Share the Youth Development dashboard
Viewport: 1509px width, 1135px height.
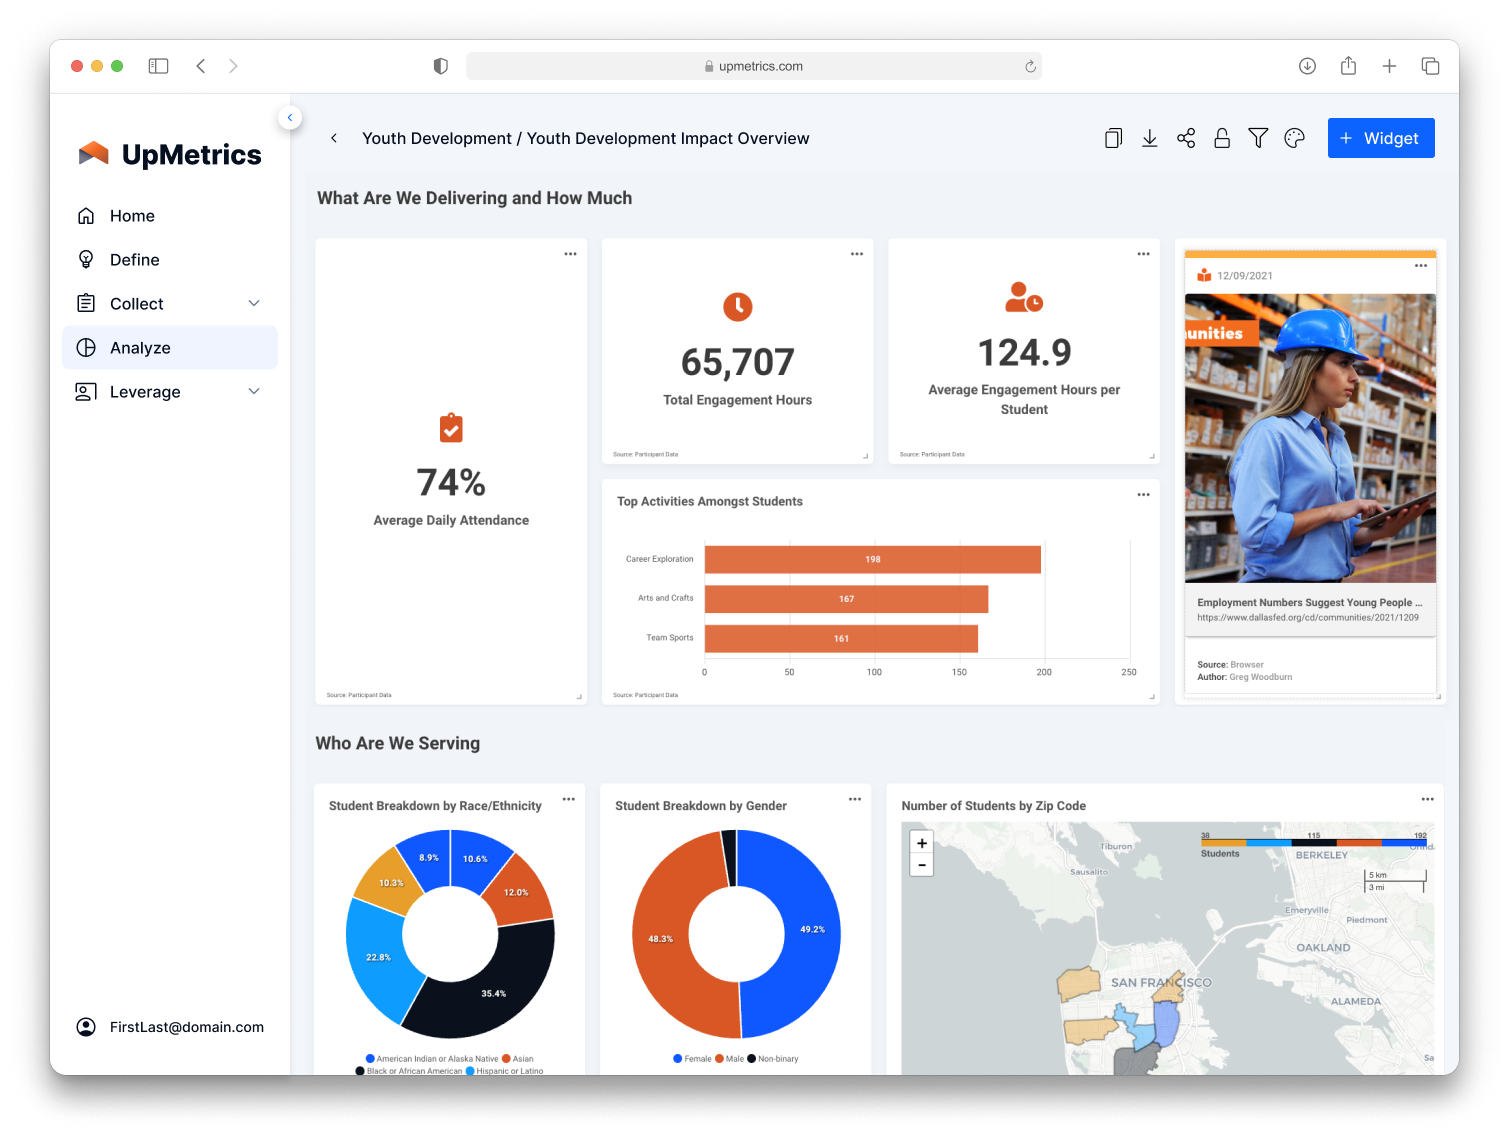(x=1186, y=138)
